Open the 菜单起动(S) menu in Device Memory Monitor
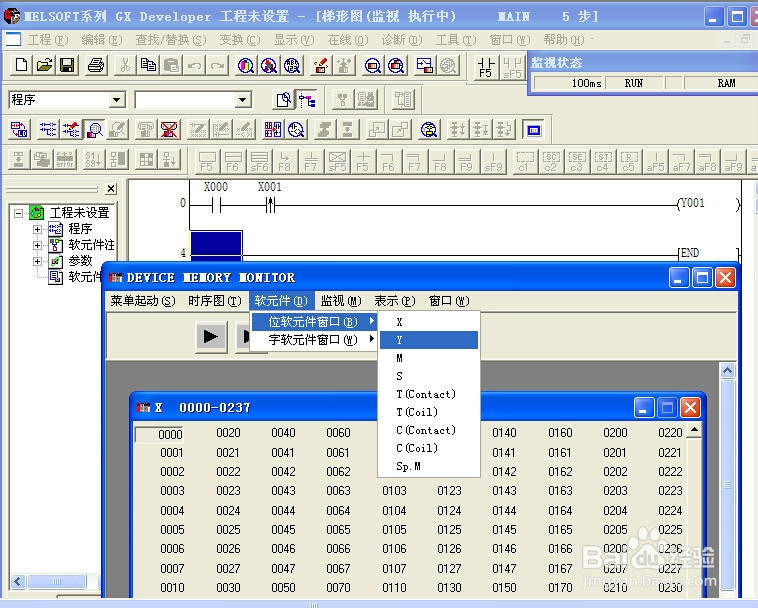The image size is (758, 608). (143, 301)
